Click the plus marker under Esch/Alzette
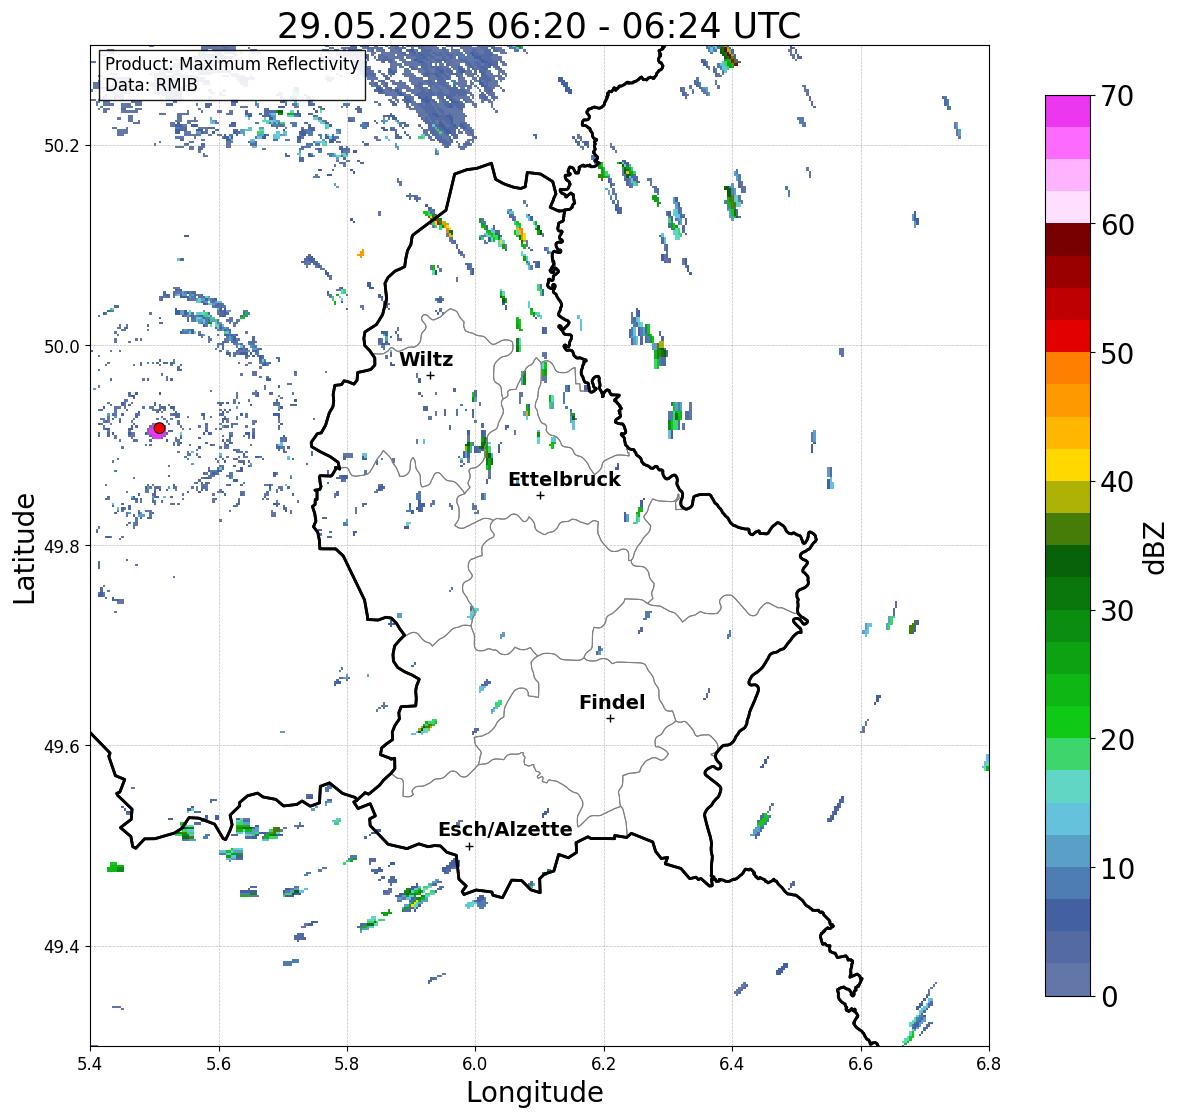Viewport: 1179px width, 1117px height. coord(469,846)
